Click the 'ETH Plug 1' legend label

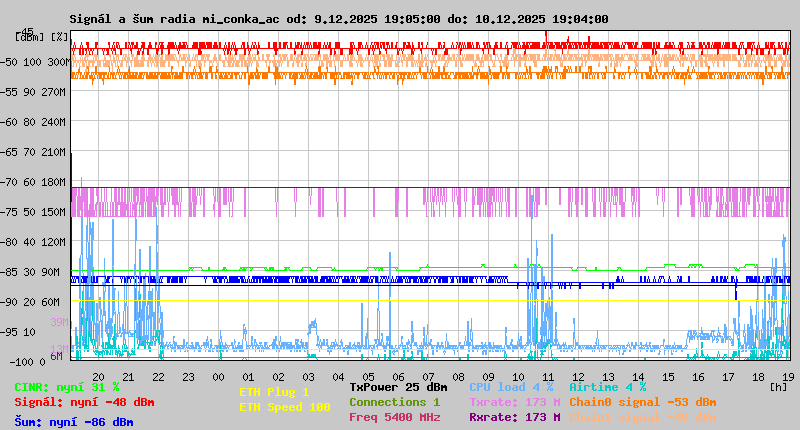274,392
